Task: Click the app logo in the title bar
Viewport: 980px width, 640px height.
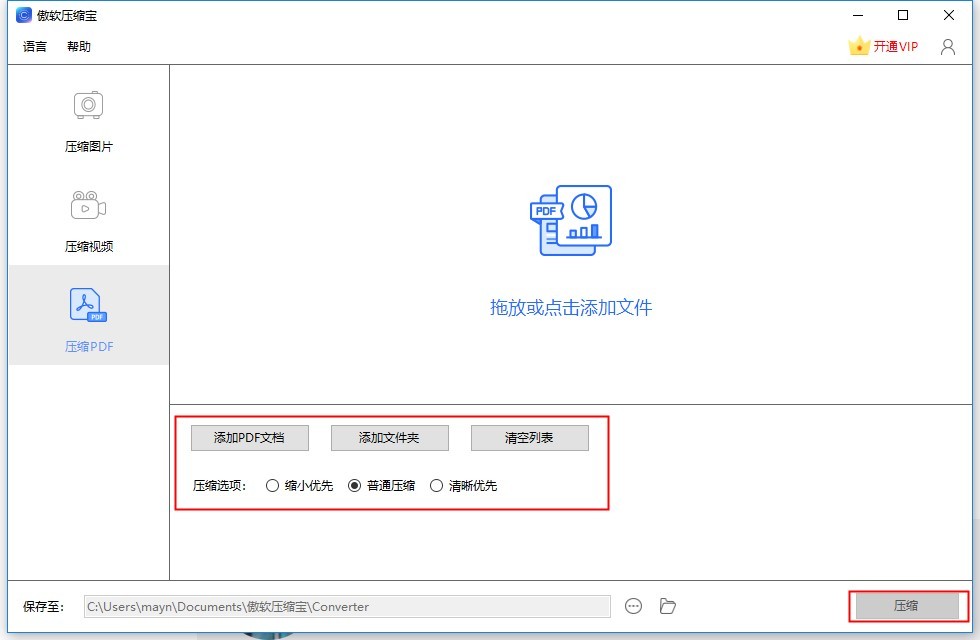Action: (x=23, y=15)
